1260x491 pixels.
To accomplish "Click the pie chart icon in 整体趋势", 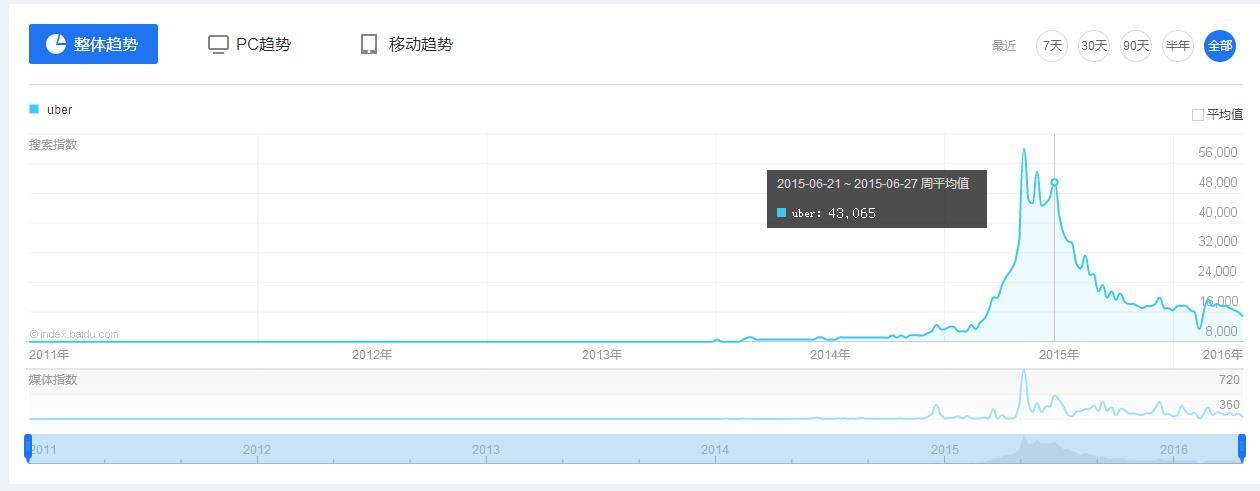I will (56, 44).
